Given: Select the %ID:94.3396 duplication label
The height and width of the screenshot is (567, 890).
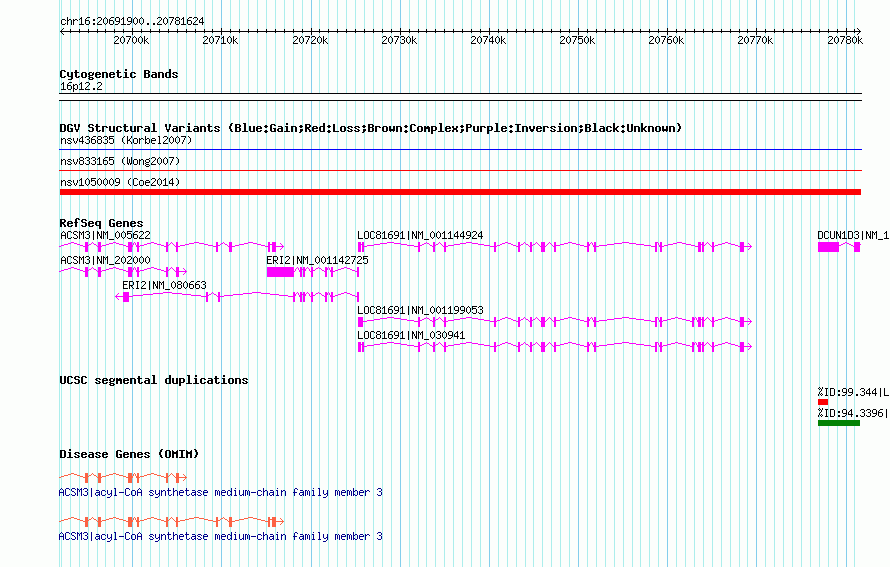Looking at the screenshot, I should 853,413.
